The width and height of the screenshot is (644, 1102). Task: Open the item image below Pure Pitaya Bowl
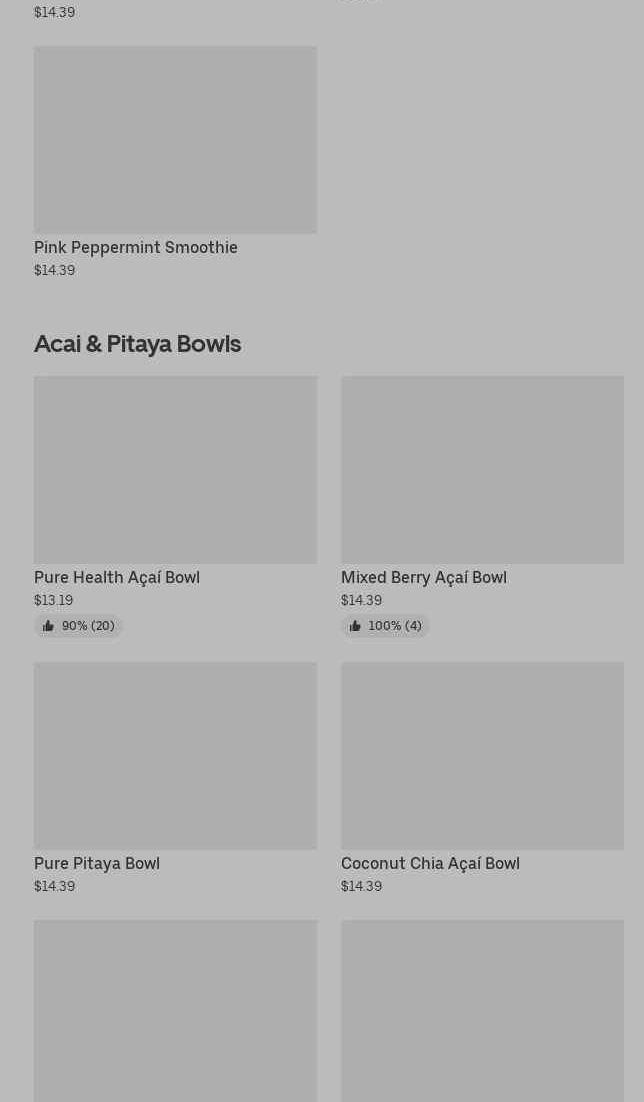coord(175,1010)
